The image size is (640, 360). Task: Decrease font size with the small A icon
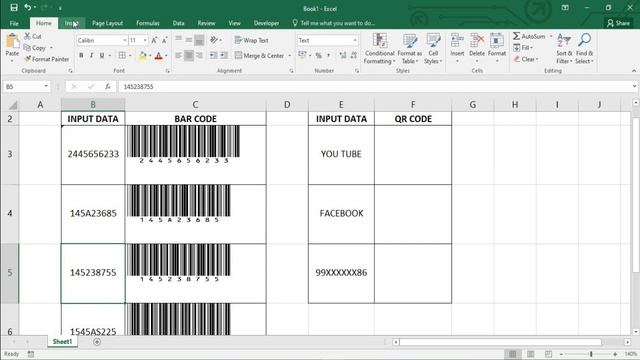164,40
